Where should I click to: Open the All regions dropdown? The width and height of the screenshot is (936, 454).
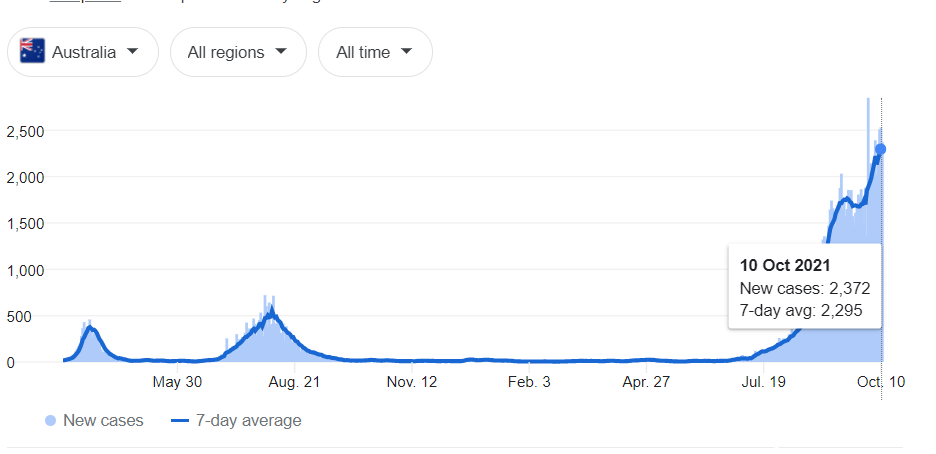(238, 52)
